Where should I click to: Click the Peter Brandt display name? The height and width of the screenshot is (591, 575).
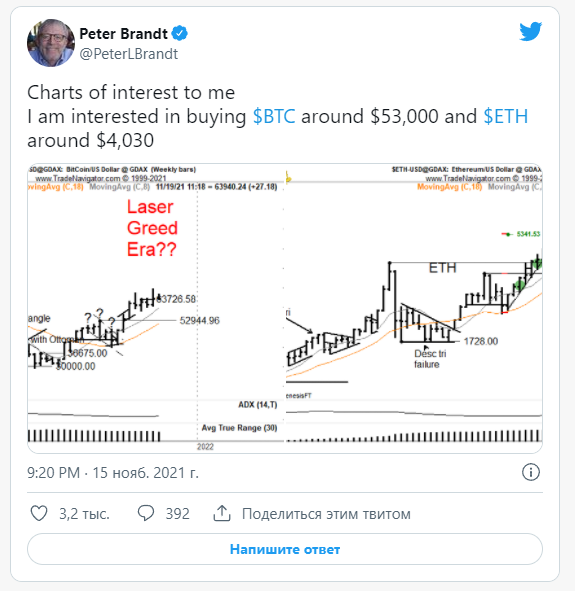tap(124, 34)
